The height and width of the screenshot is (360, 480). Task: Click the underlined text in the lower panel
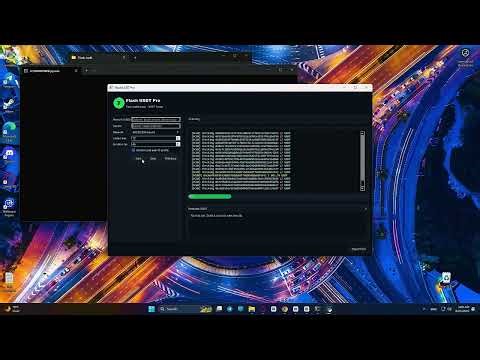[217, 216]
